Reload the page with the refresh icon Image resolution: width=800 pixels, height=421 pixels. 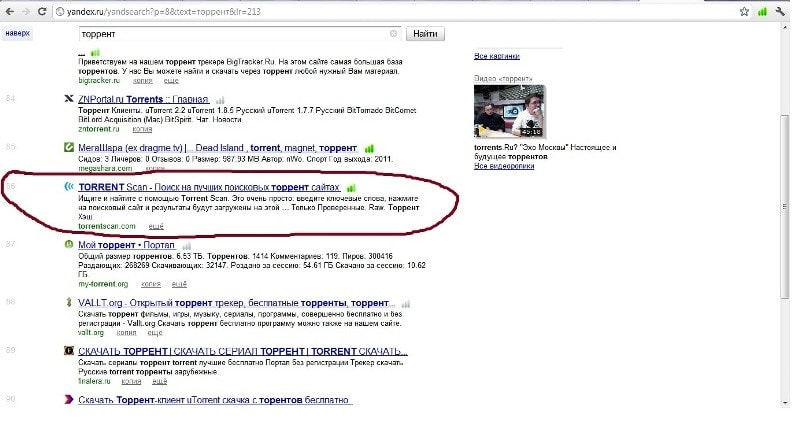tap(42, 11)
